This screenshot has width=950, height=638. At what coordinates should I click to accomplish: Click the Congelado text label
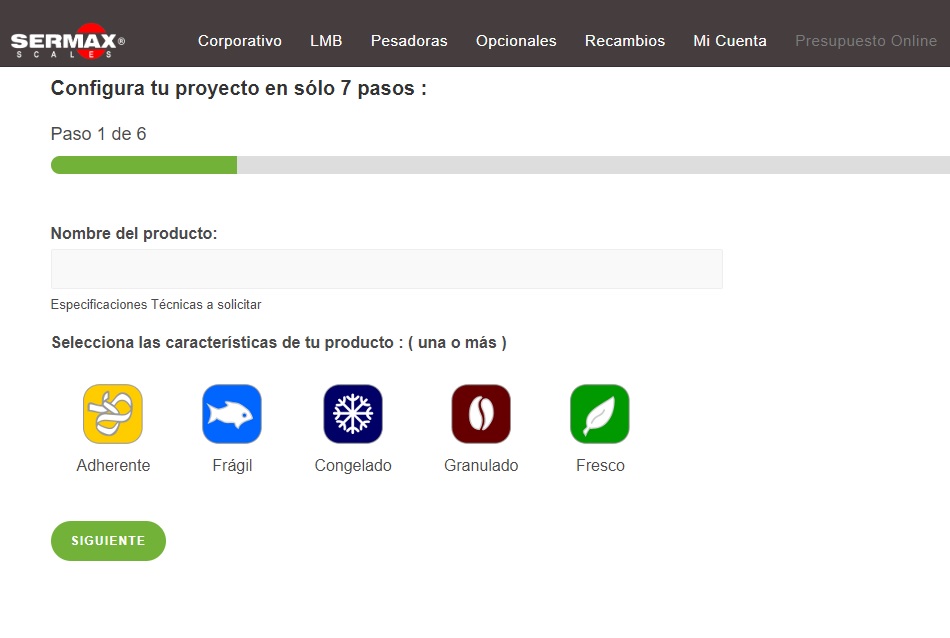tap(353, 466)
